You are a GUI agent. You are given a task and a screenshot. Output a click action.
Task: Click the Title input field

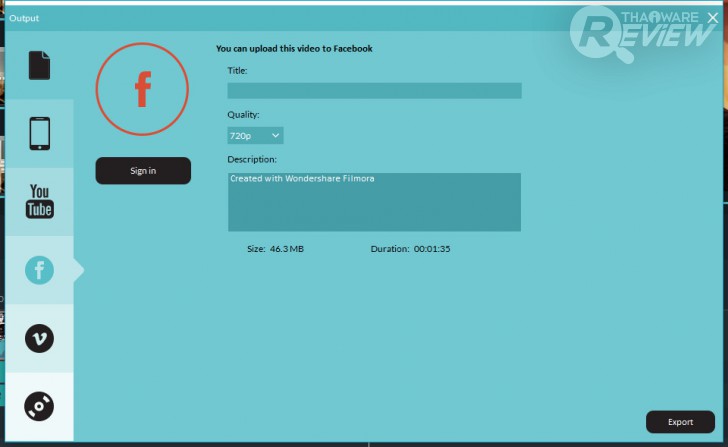click(374, 91)
